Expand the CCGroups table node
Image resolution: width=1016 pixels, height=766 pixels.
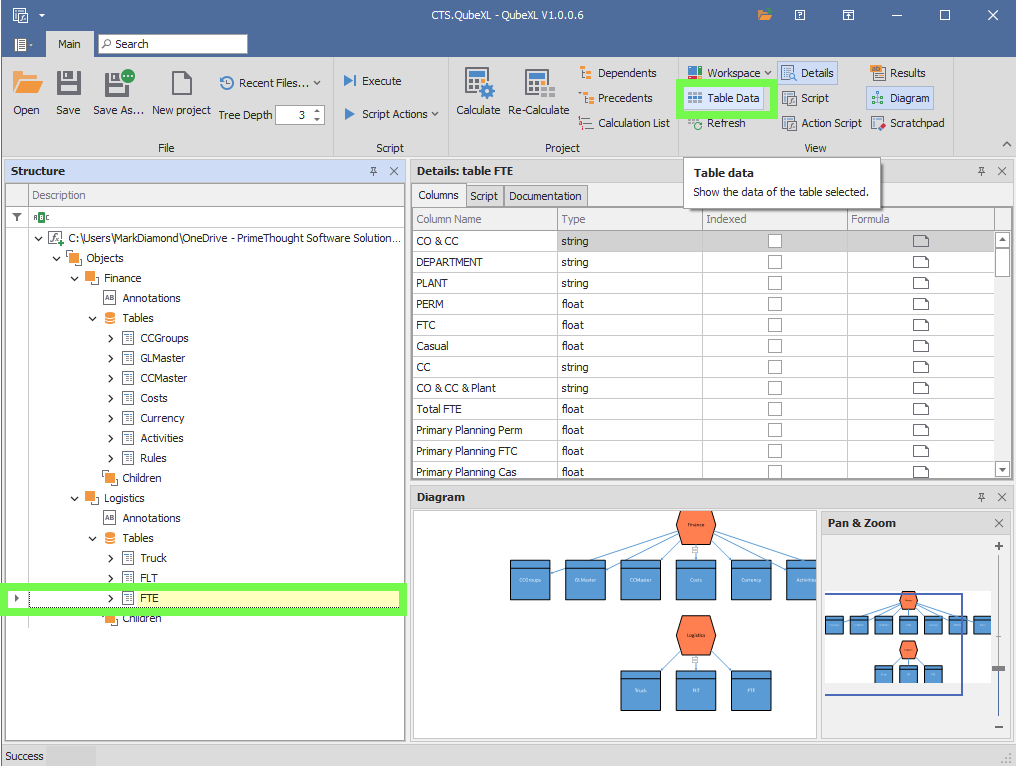111,338
